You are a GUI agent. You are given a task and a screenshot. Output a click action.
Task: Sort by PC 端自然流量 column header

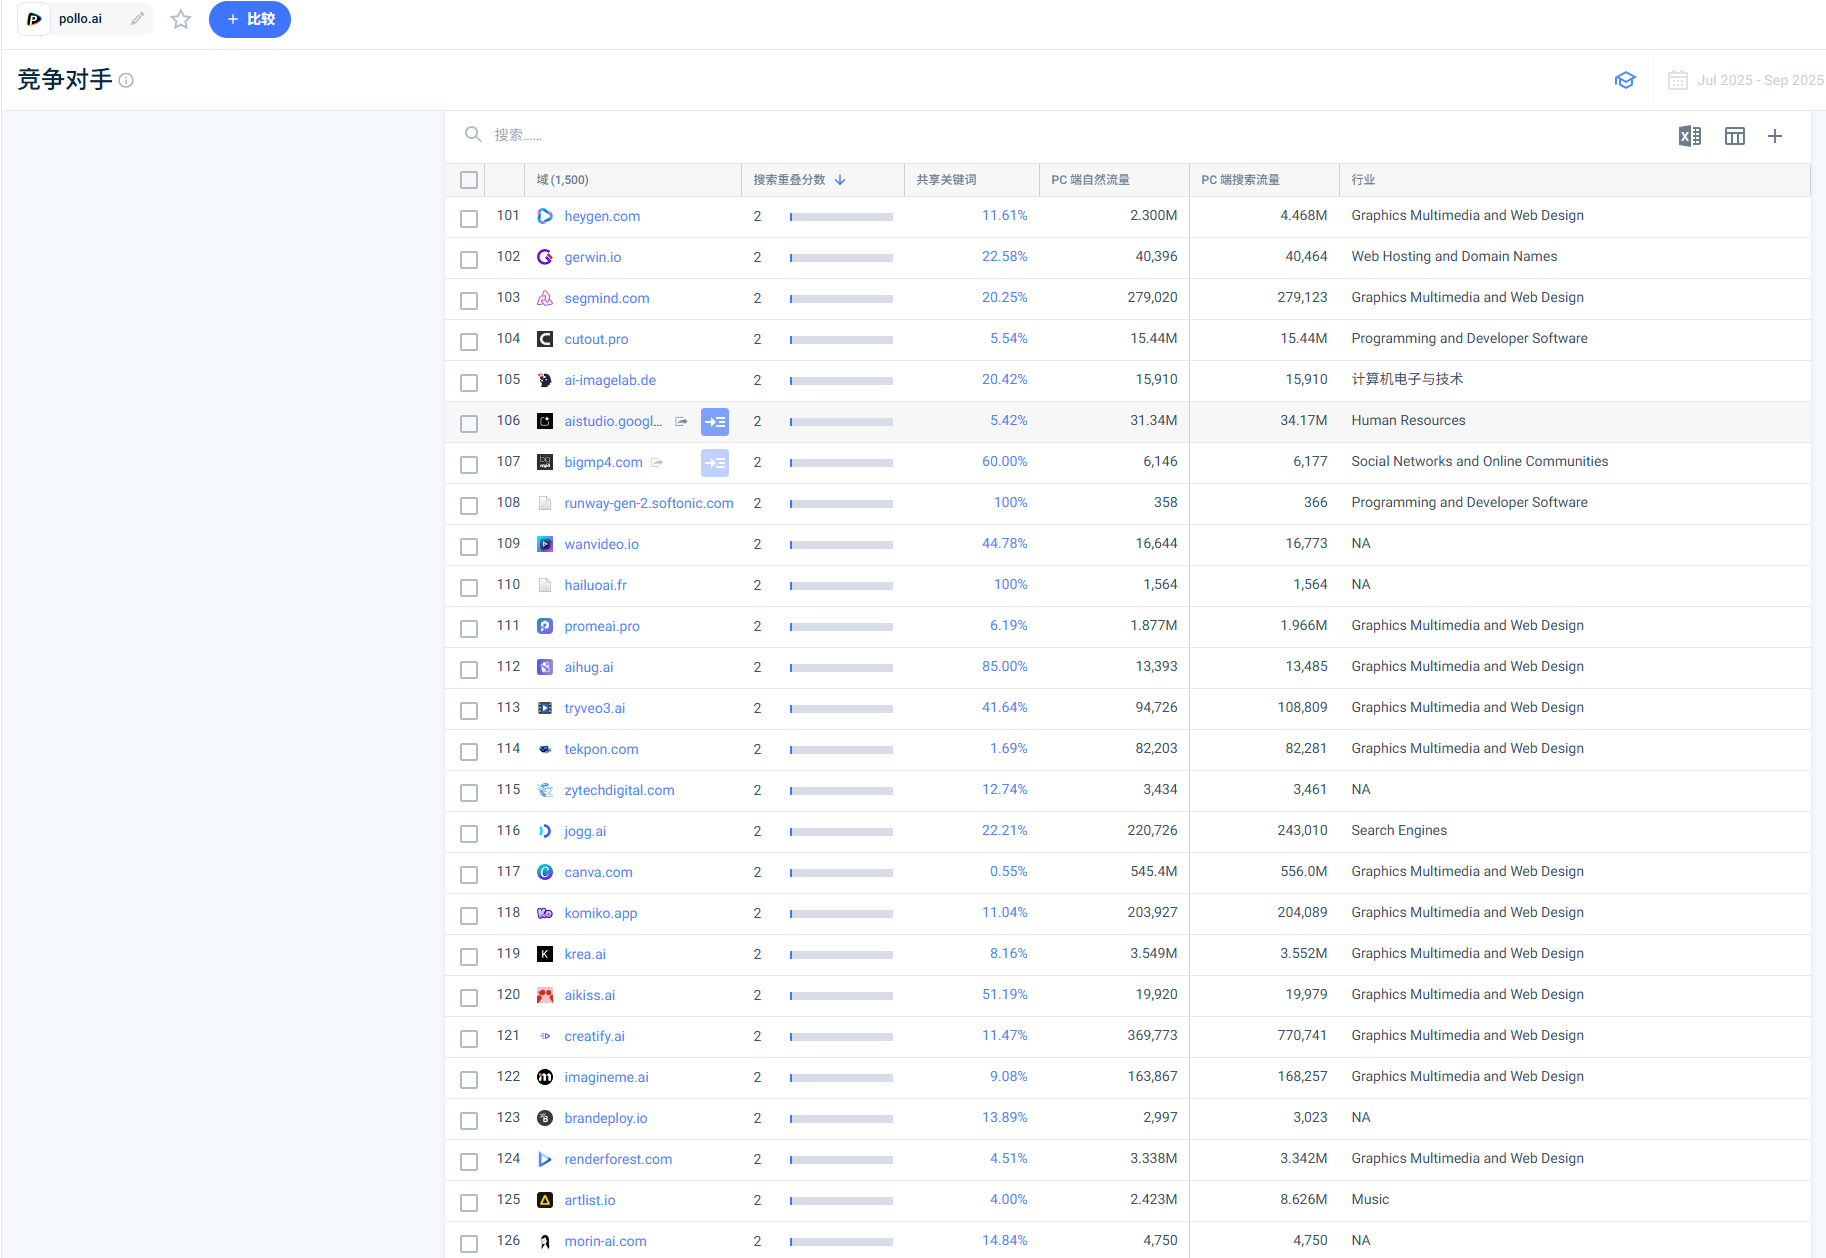coord(1090,180)
